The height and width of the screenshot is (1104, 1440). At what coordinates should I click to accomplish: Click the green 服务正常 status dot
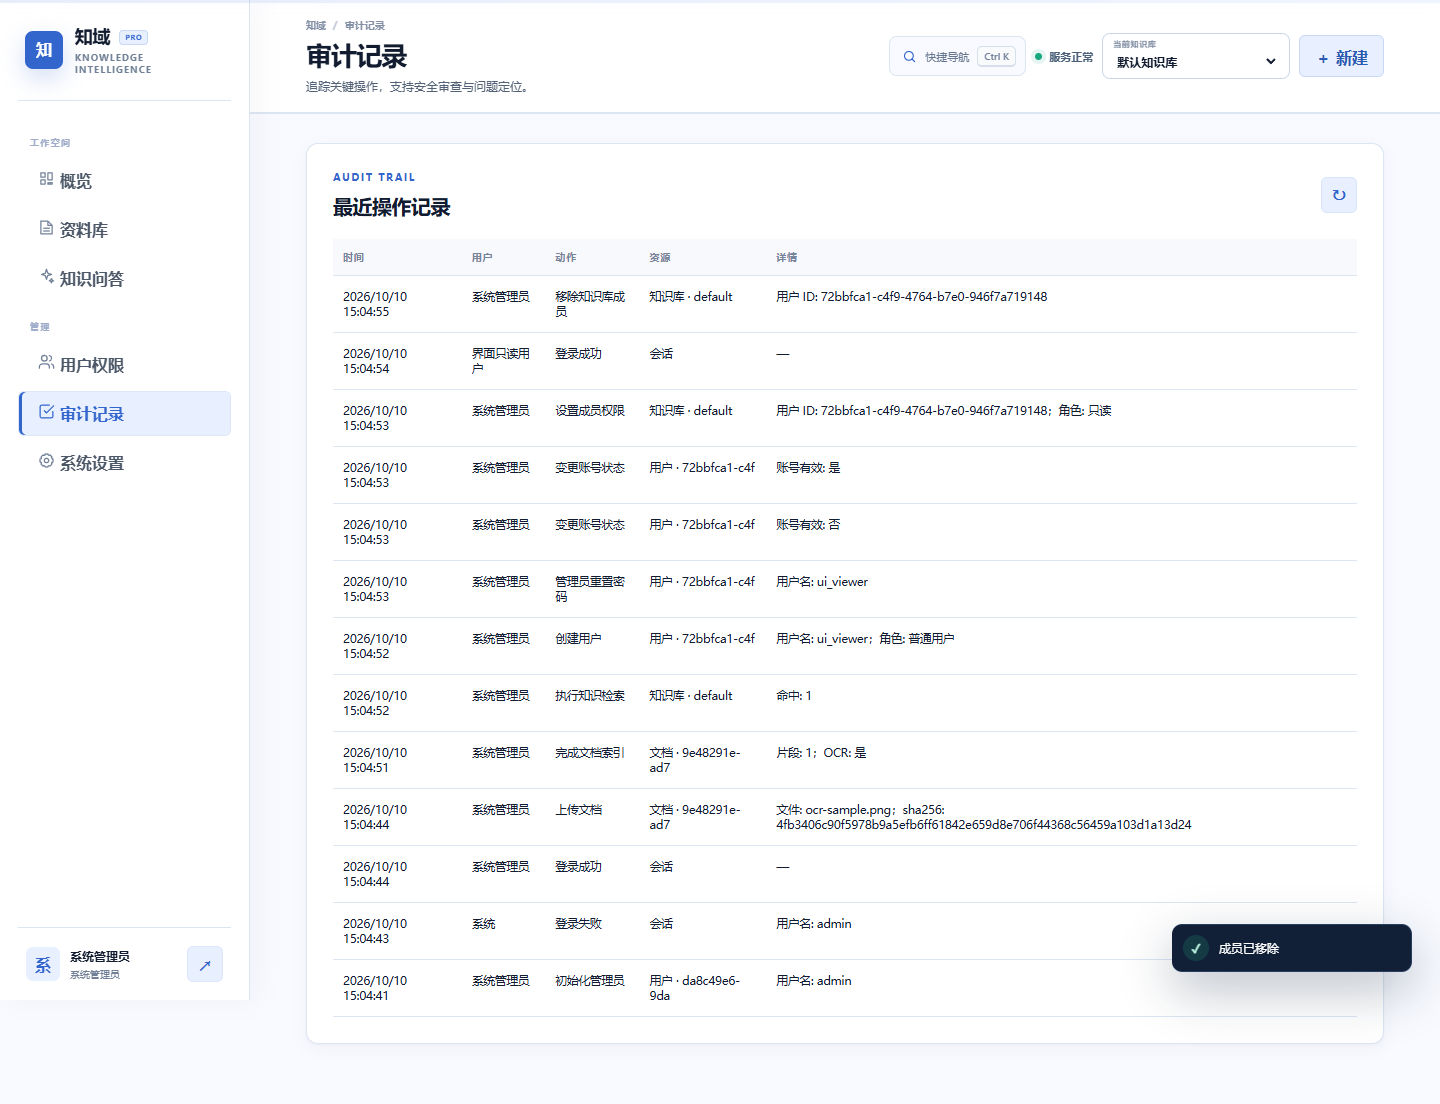1038,57
